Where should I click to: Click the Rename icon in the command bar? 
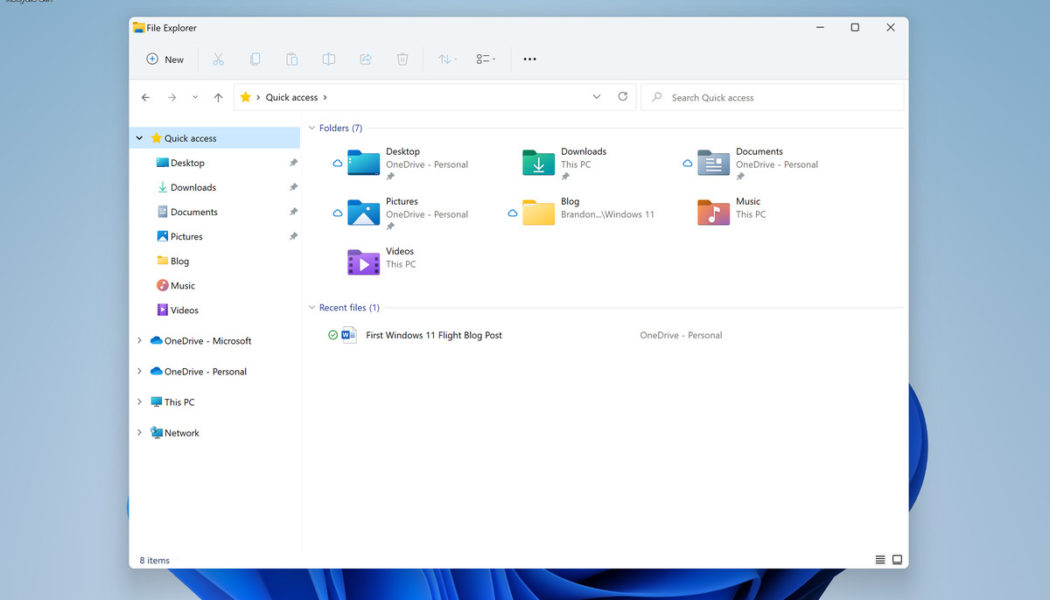329,59
